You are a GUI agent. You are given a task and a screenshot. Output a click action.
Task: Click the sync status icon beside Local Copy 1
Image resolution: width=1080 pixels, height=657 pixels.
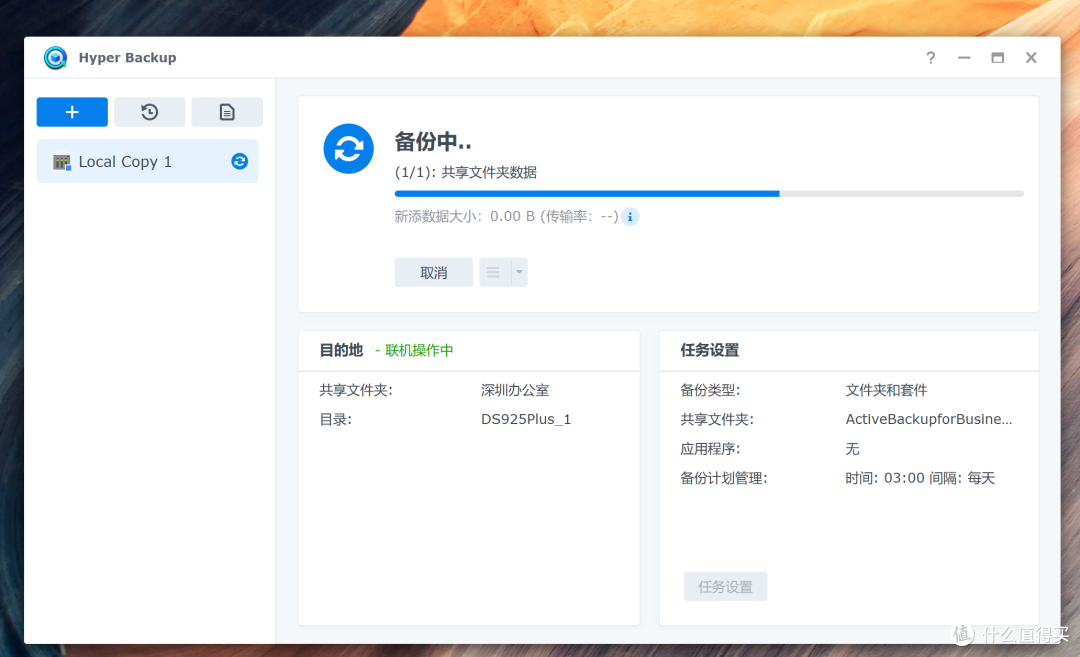click(240, 161)
